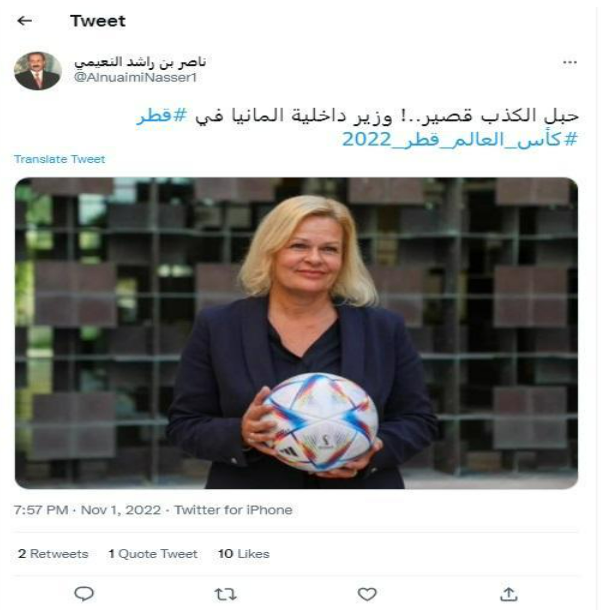This screenshot has width=601, height=610.
Task: Reply using the speech bubble icon
Action: tap(84, 594)
